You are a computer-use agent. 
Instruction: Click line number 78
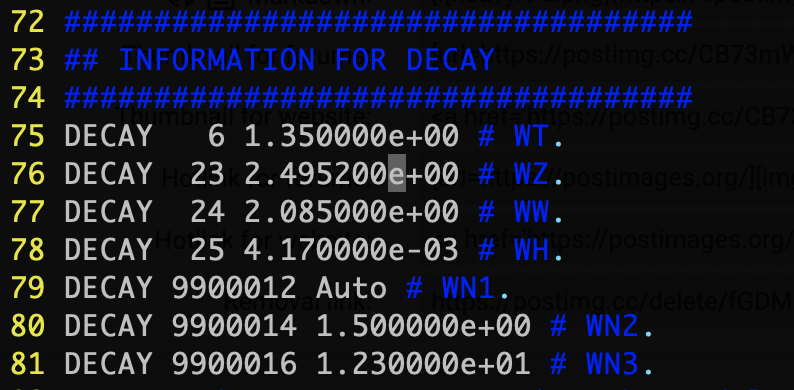[28, 249]
